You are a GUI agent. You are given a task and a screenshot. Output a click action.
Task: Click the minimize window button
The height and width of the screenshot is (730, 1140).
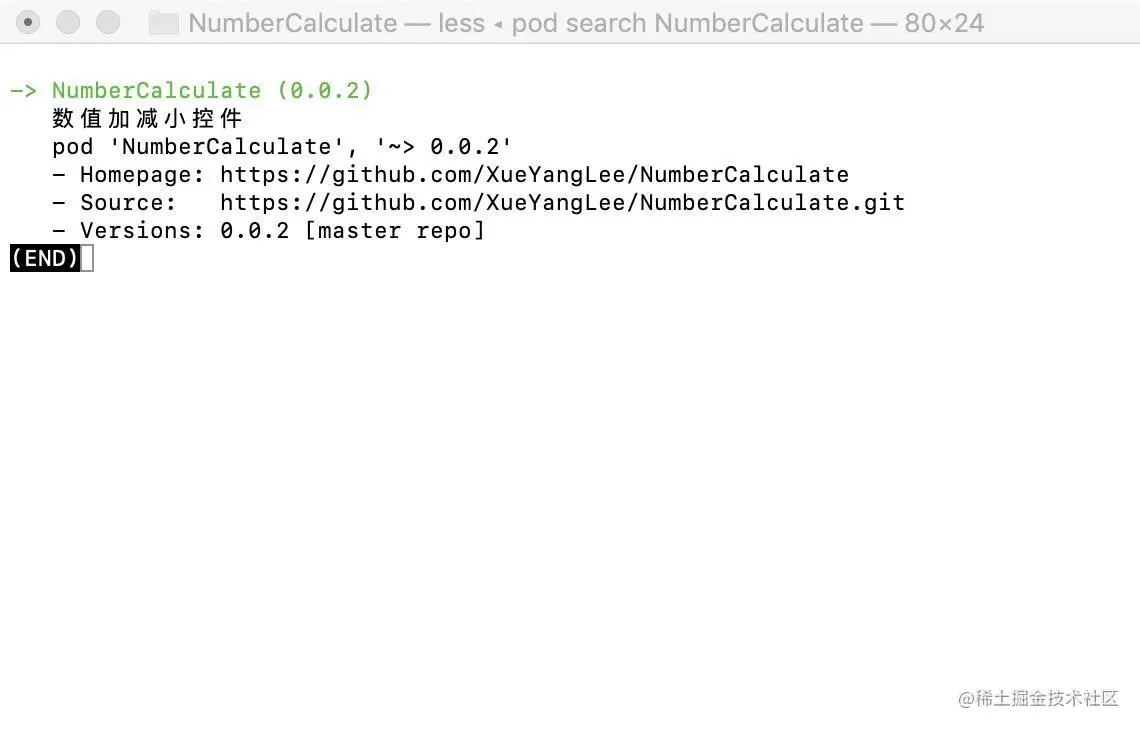(x=68, y=23)
